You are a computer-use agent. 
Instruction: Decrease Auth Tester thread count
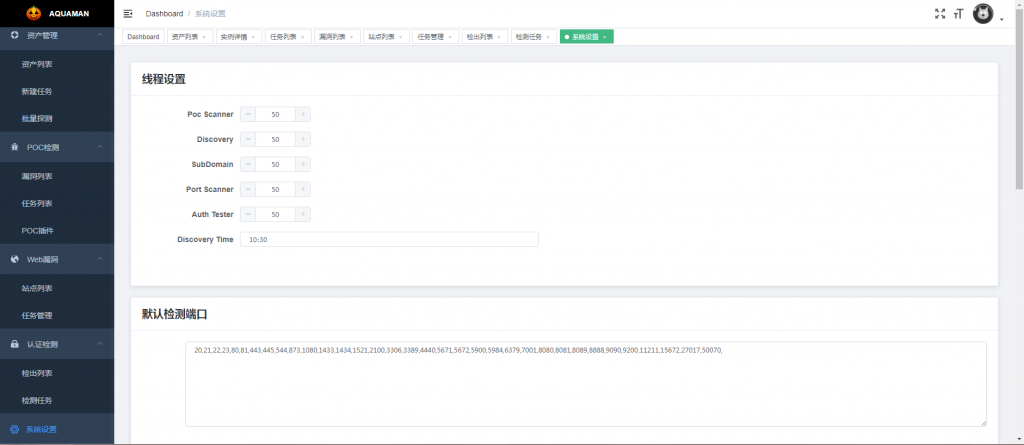pos(248,214)
